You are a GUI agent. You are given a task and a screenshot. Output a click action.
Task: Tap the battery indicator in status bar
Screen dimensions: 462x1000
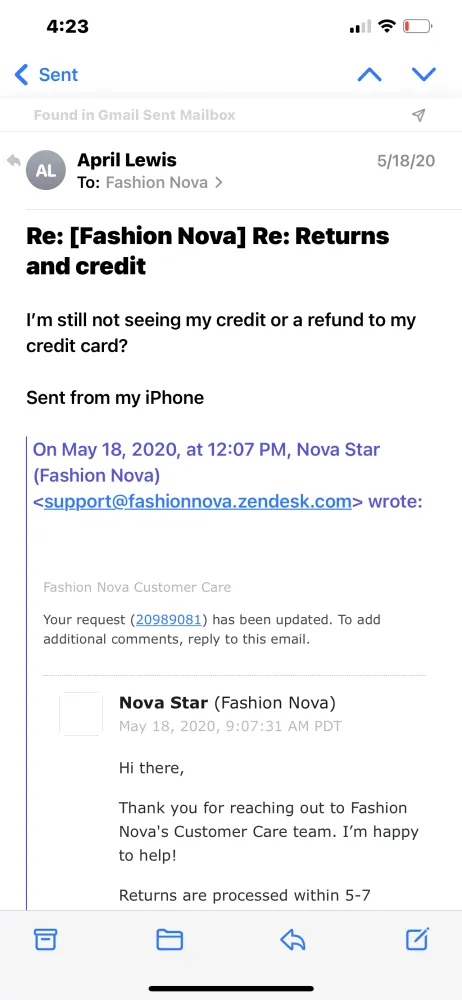417,26
